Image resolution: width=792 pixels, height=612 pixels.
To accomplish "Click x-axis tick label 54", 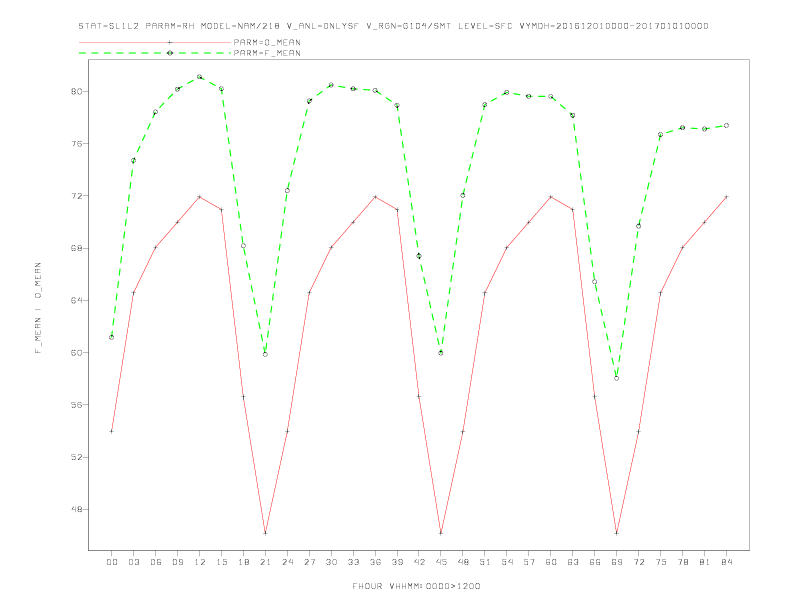I will 507,562.
